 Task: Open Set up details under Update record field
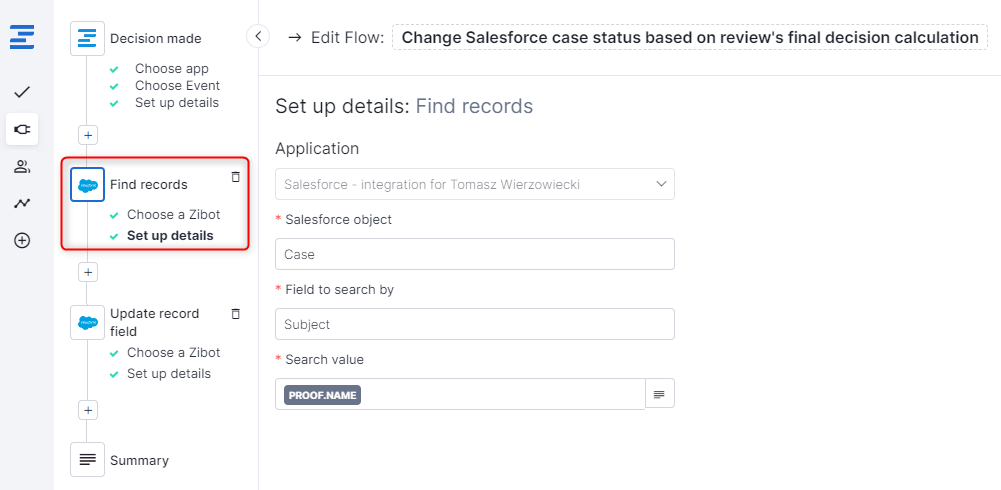[x=169, y=373]
